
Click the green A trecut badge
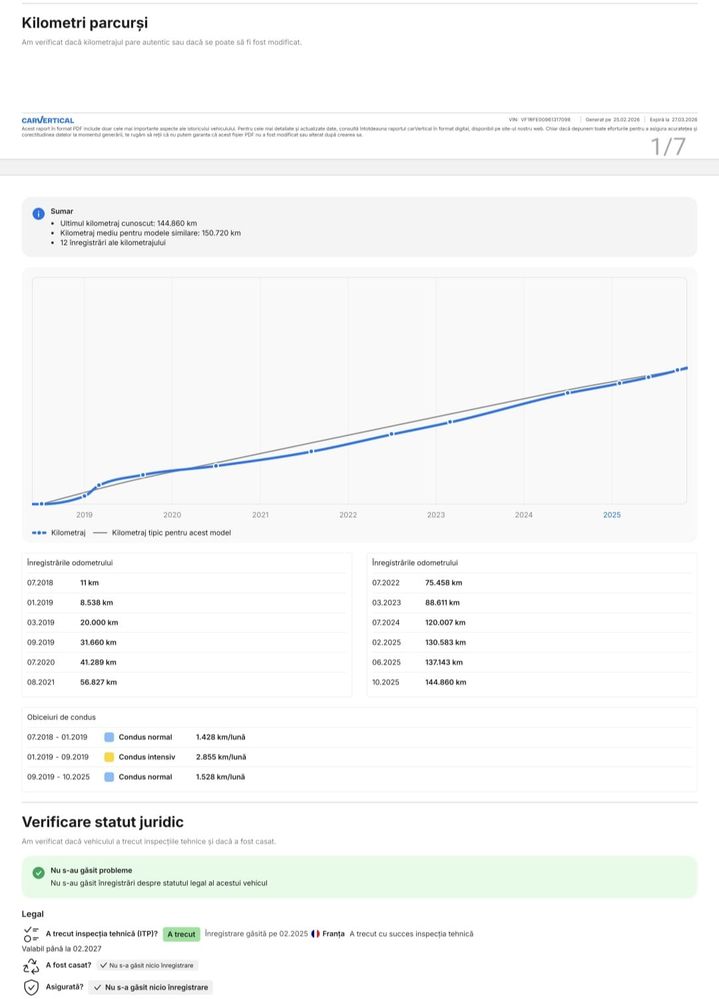pos(182,934)
